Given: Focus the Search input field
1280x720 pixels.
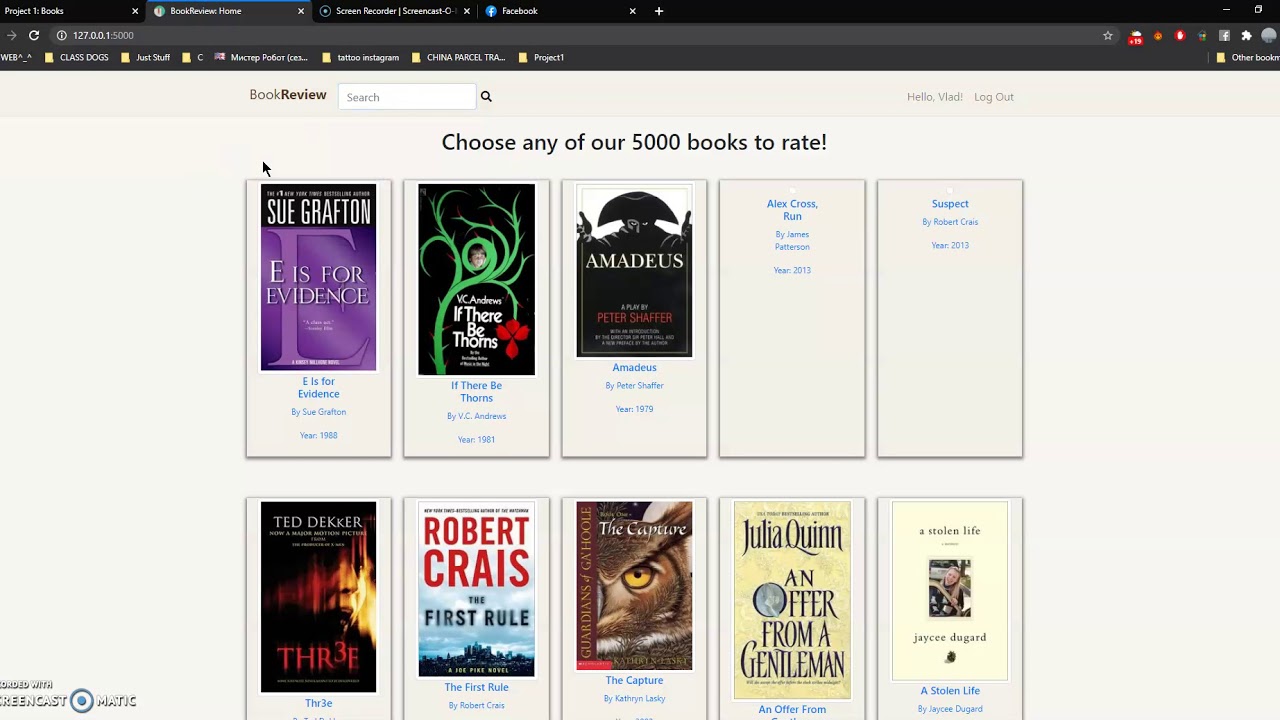Looking at the screenshot, I should pyautogui.click(x=407, y=97).
